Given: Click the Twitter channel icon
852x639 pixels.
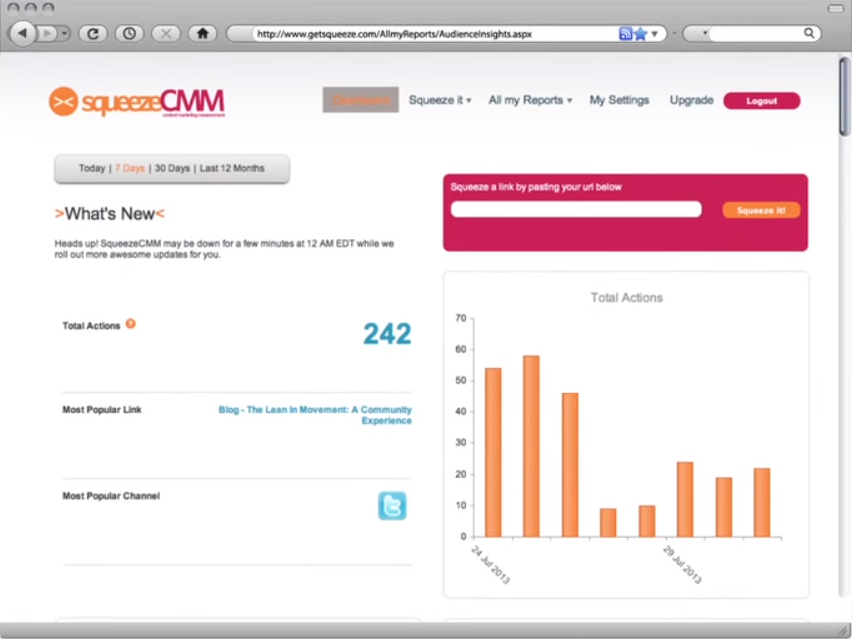Looking at the screenshot, I should 392,506.
